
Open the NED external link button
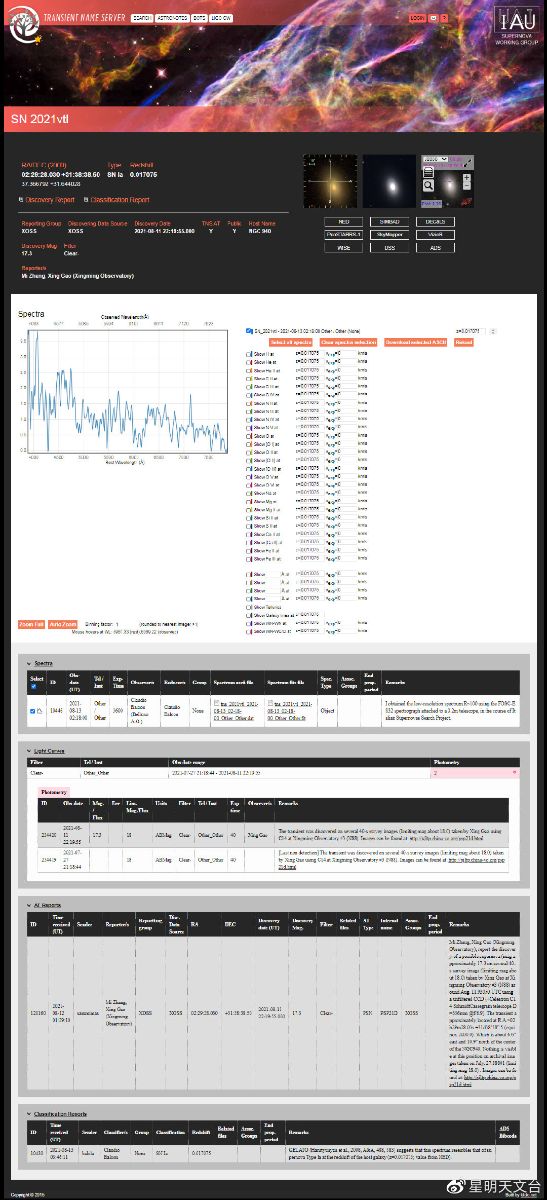click(x=343, y=221)
